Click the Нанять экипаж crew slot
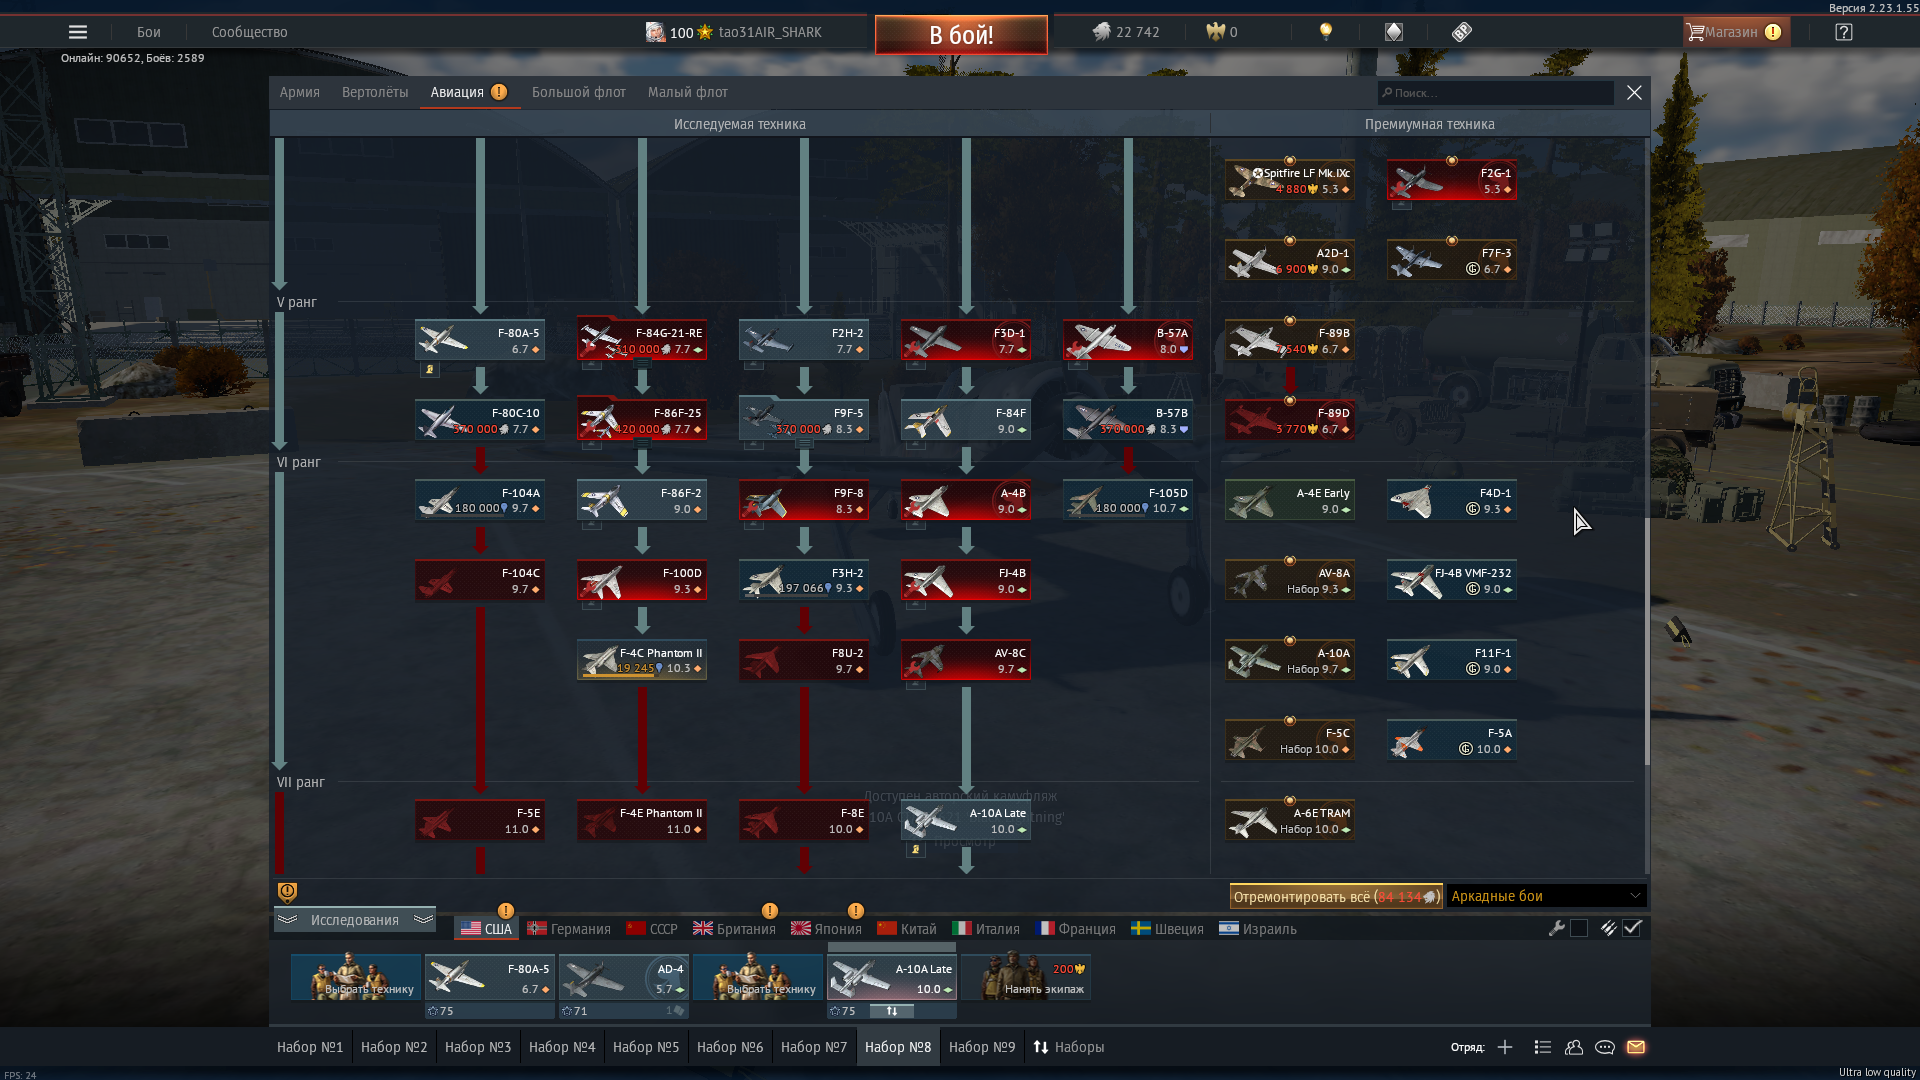 [1026, 977]
